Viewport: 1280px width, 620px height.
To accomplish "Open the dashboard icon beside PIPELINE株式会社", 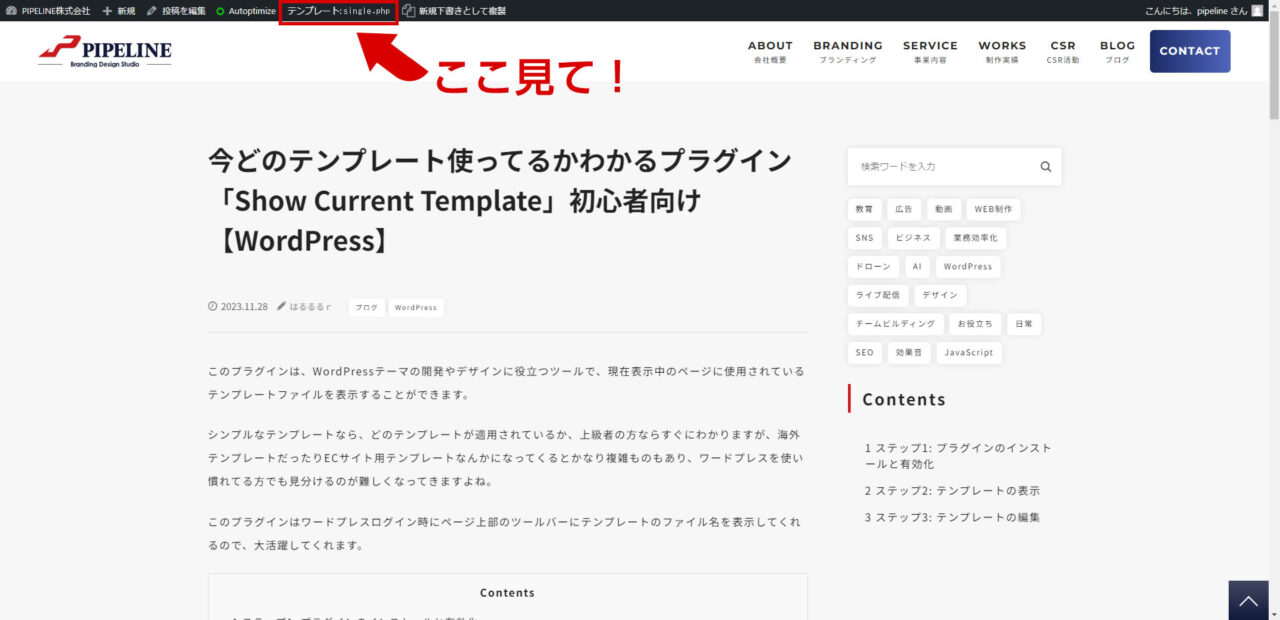I will [11, 11].
